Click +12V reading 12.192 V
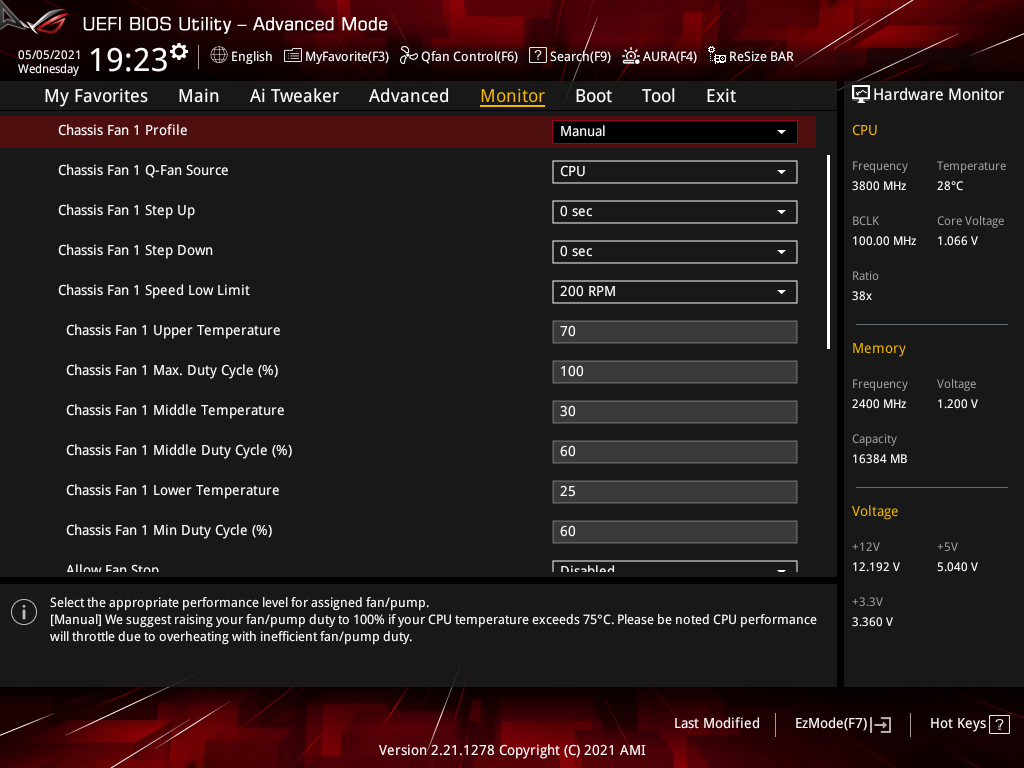This screenshot has width=1024, height=768. click(x=876, y=567)
